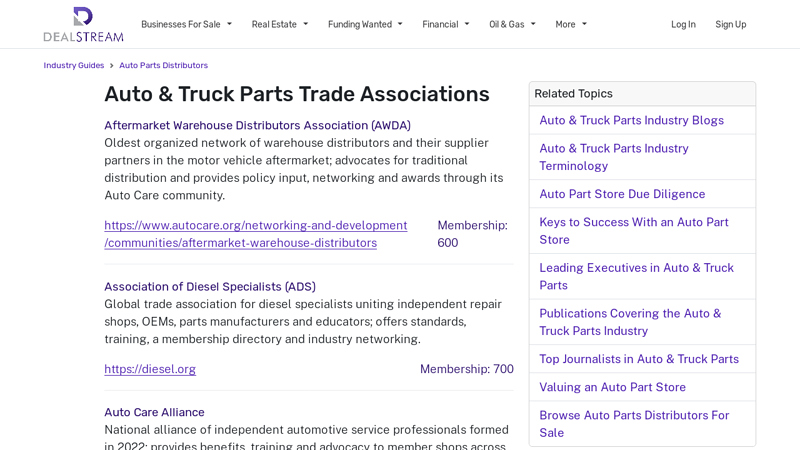Click the Log In link
The width and height of the screenshot is (800, 450).
point(683,24)
